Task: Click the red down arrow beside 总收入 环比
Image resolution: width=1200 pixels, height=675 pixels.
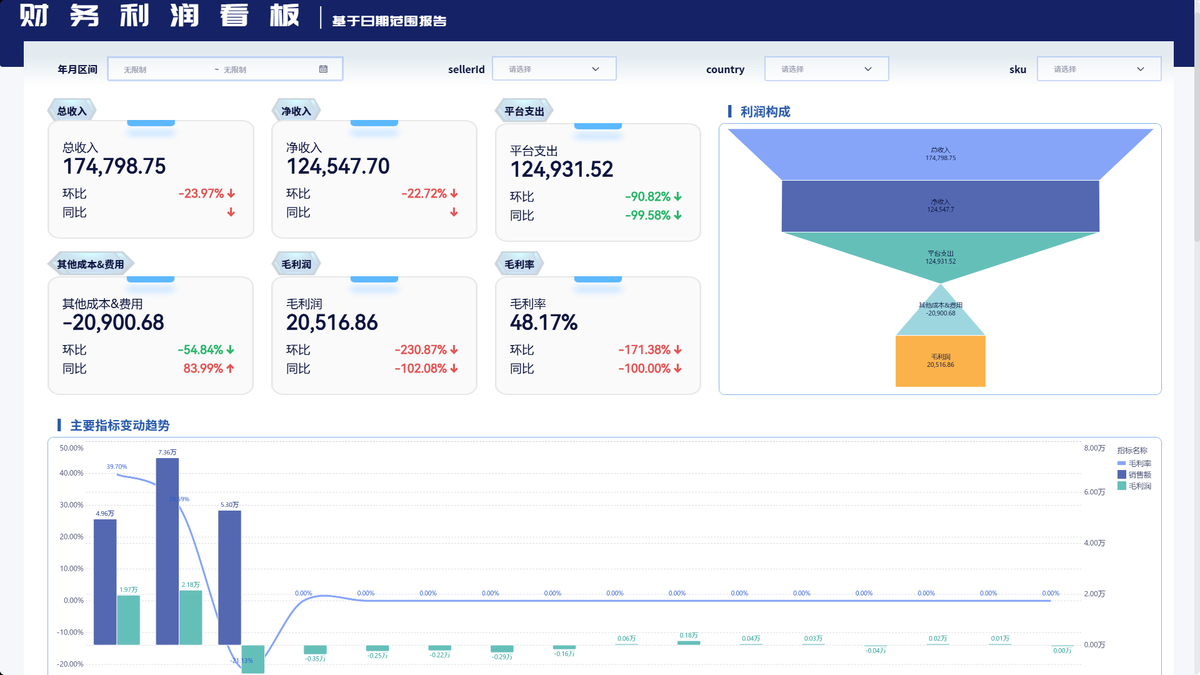Action: [231, 193]
